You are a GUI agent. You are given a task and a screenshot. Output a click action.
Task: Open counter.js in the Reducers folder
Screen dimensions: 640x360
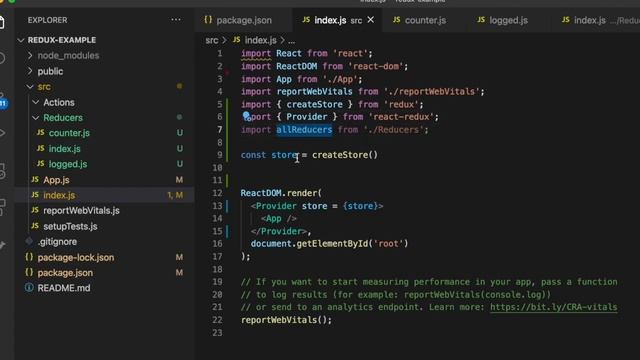(69, 133)
